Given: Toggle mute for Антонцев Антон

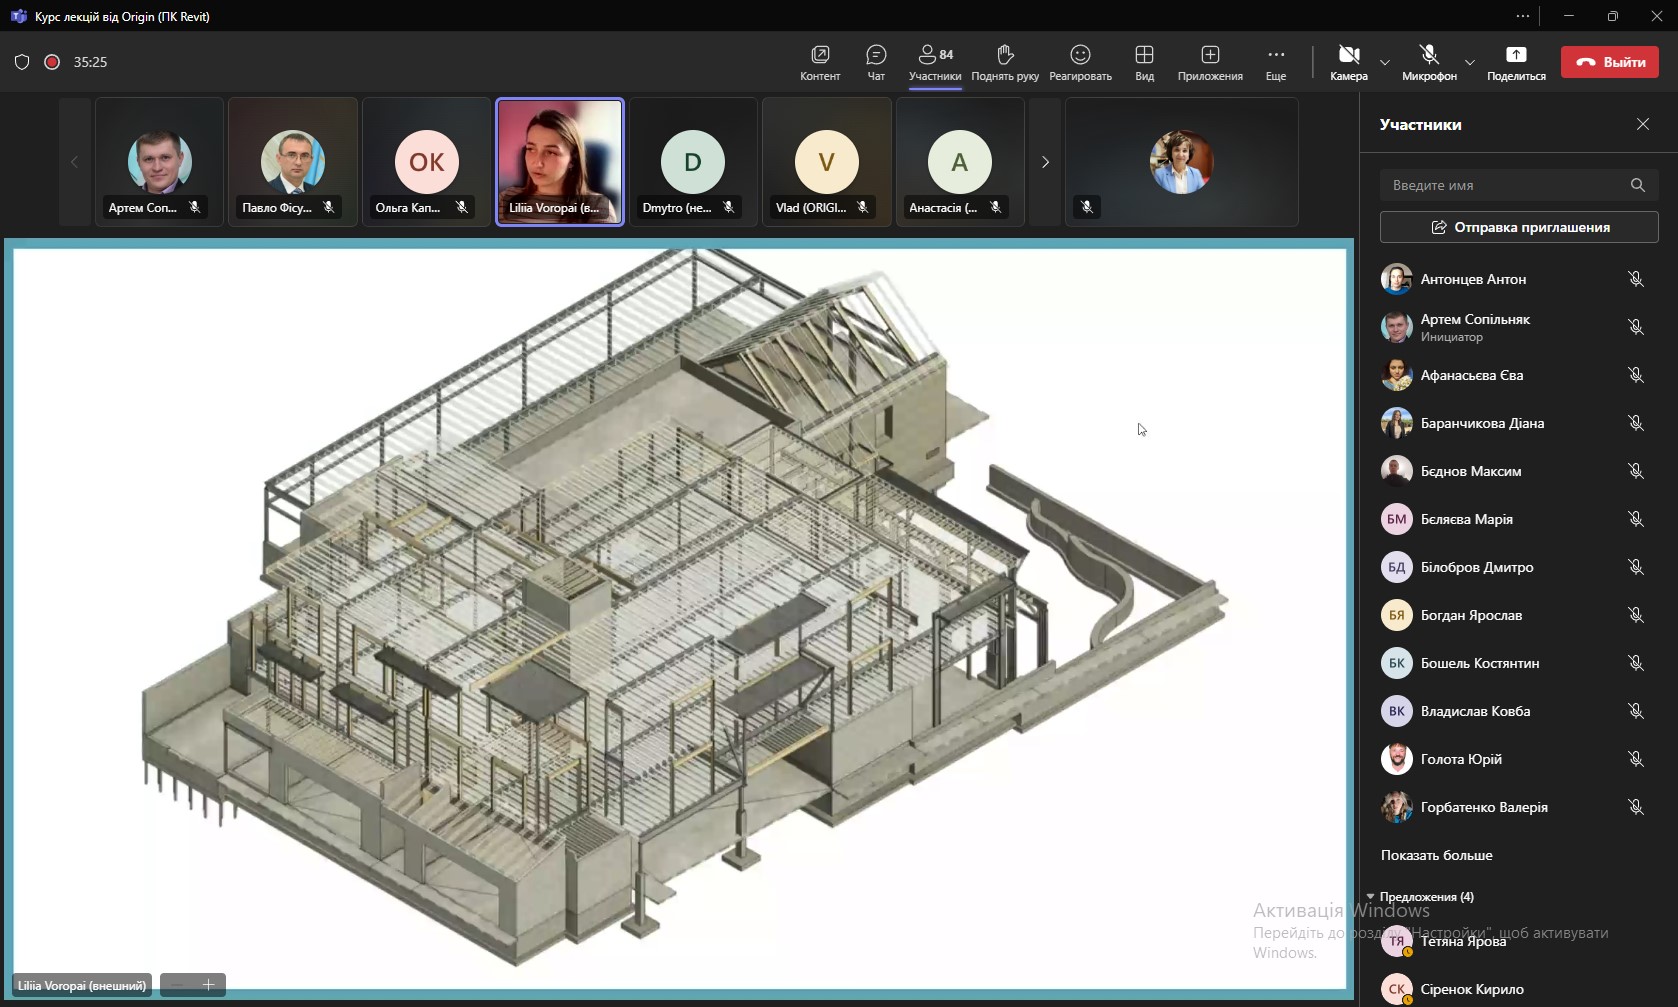Looking at the screenshot, I should [x=1636, y=279].
